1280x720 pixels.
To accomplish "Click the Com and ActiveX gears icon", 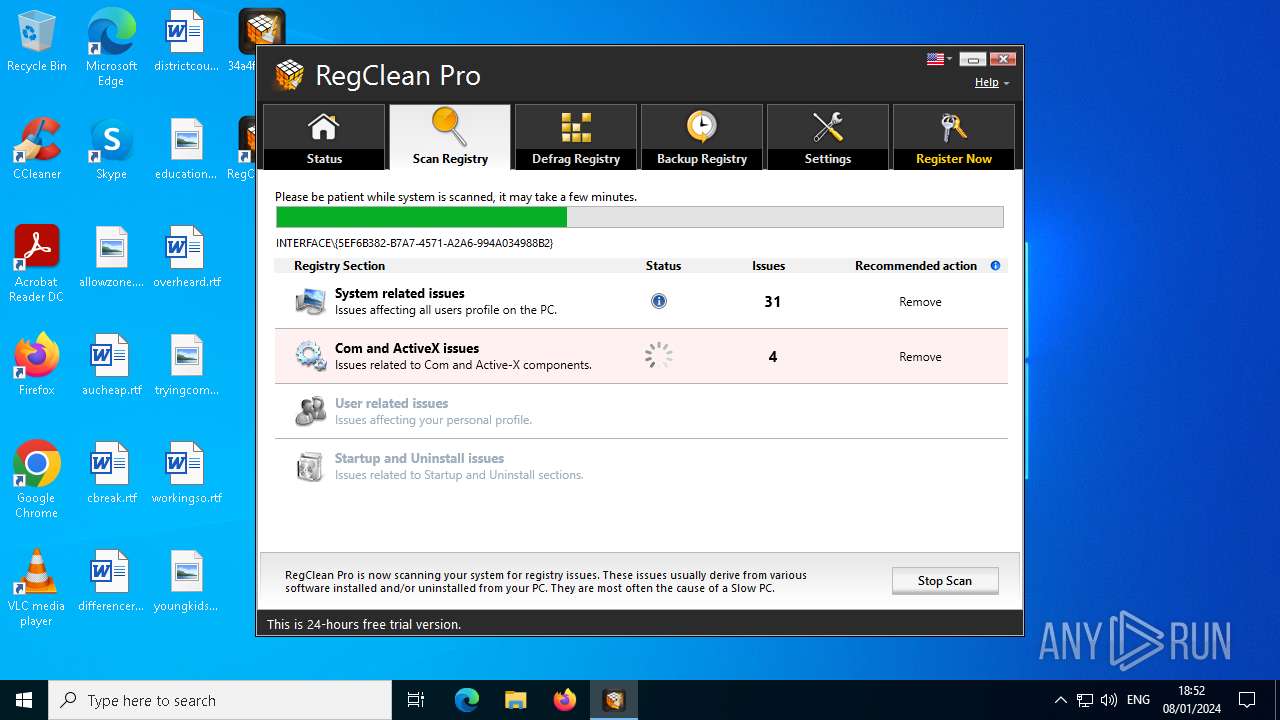I will pos(310,356).
